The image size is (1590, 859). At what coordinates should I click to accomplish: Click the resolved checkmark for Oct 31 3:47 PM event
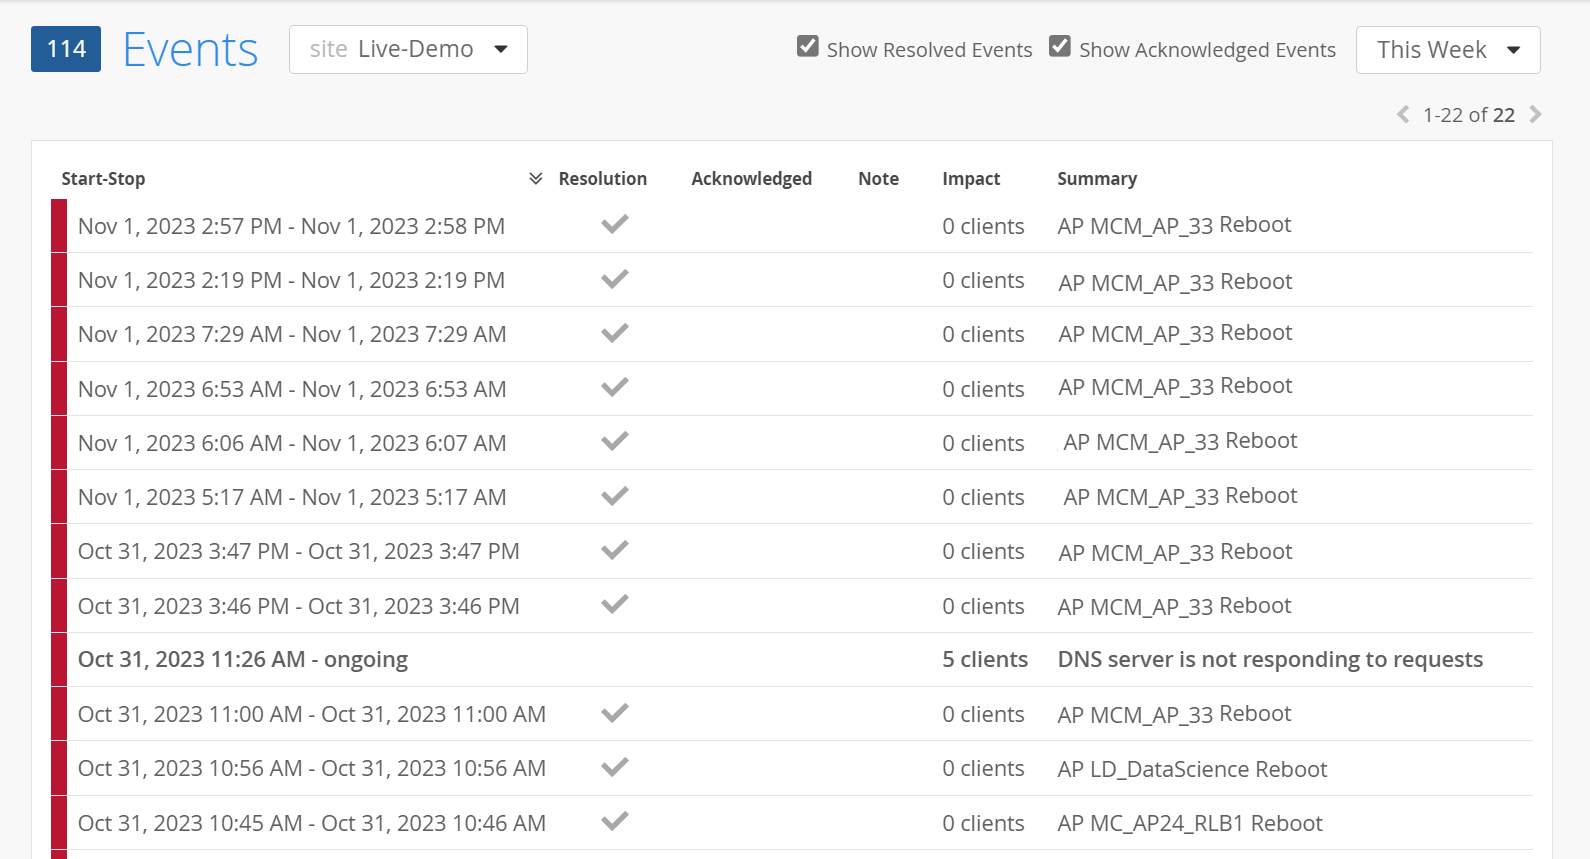click(614, 550)
